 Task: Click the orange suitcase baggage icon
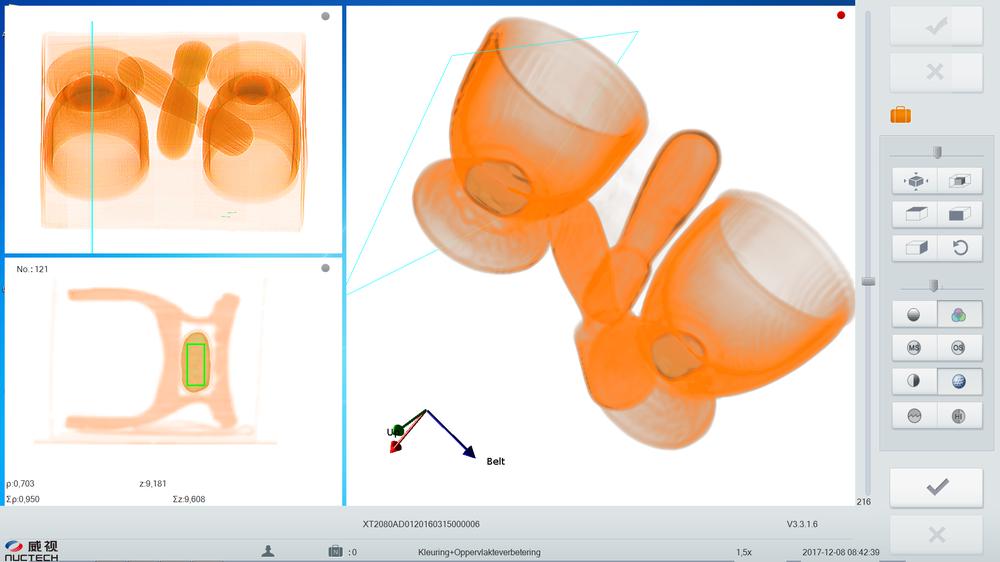coord(900,115)
